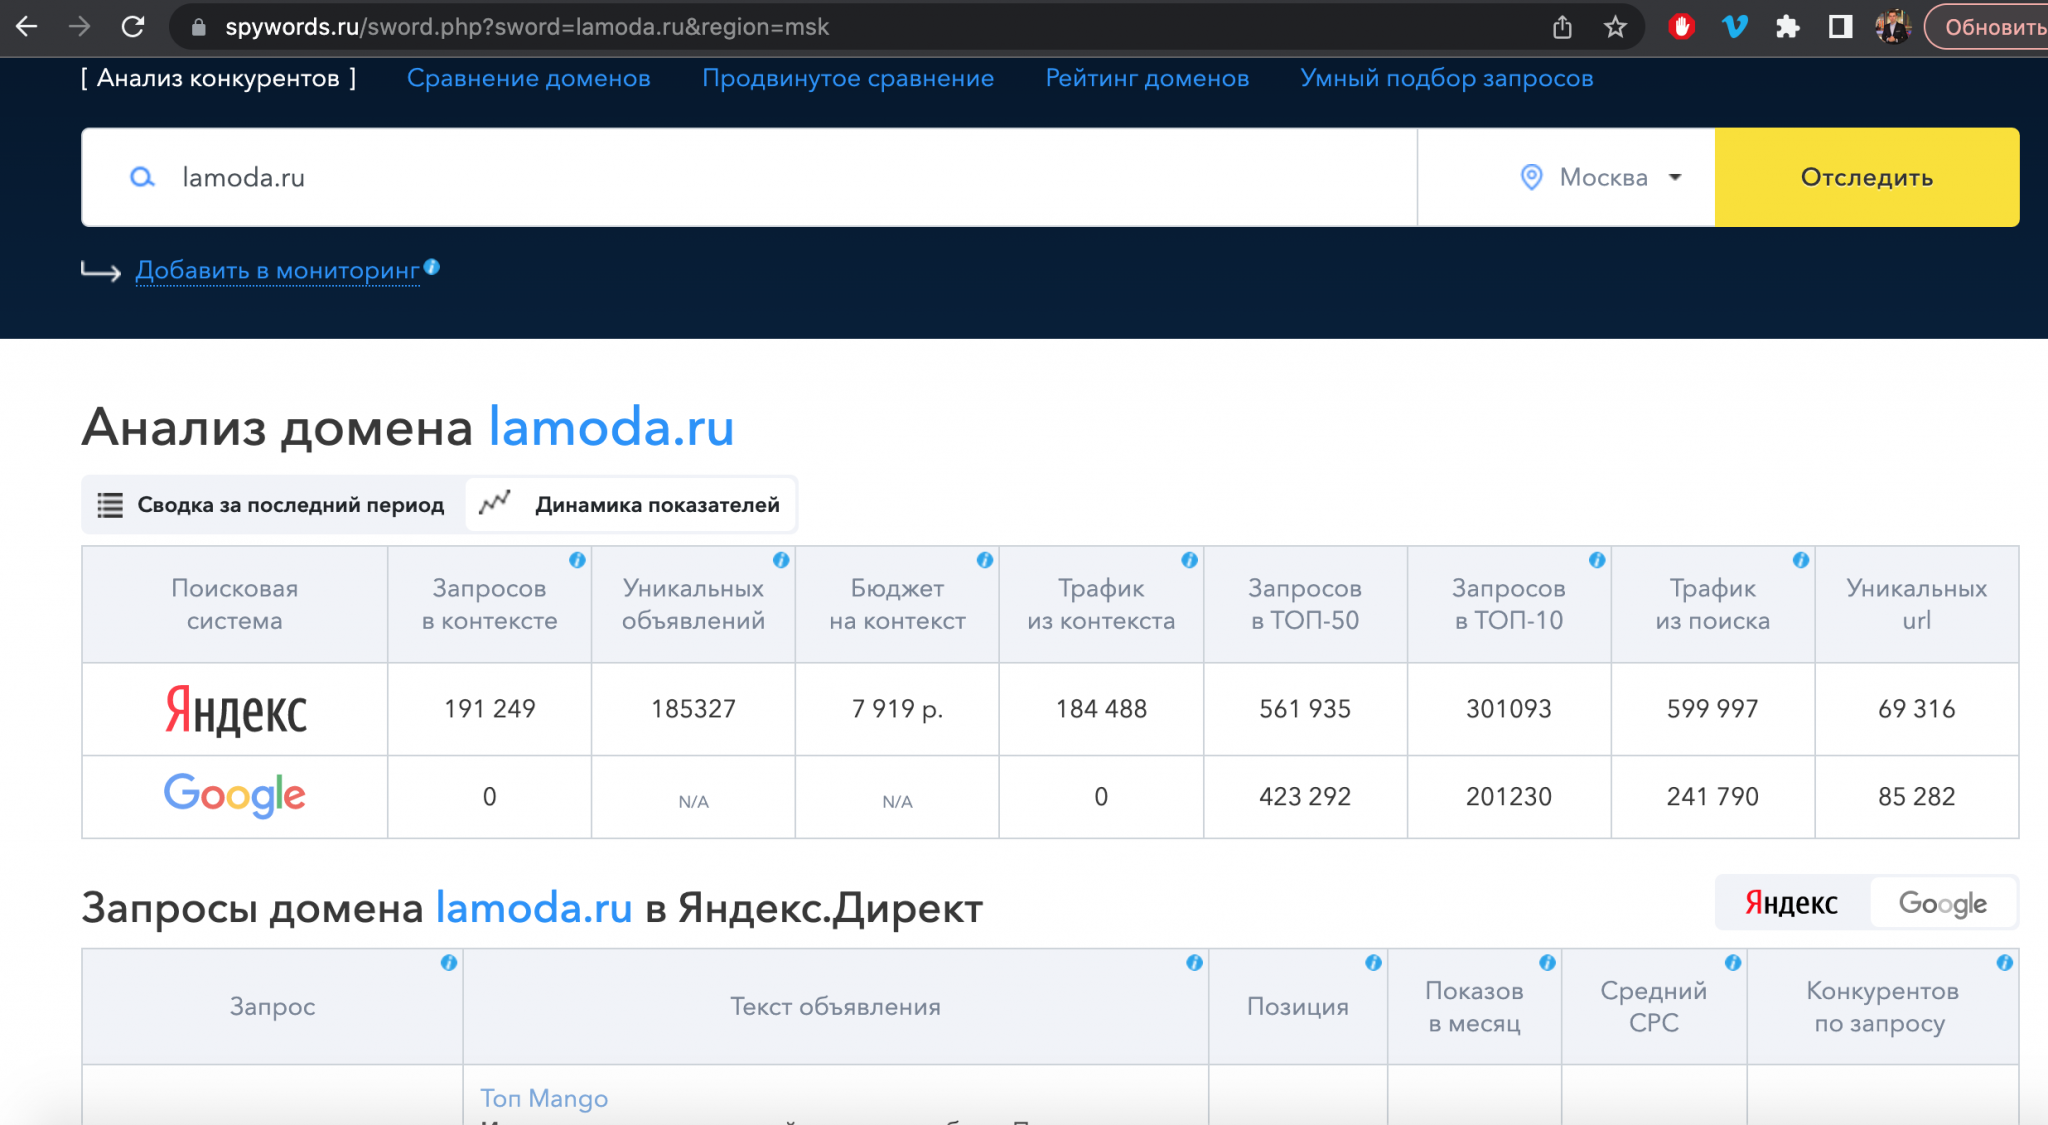Open lamoda.ru link in Анализ домена heading
The image size is (2048, 1125).
click(x=611, y=427)
